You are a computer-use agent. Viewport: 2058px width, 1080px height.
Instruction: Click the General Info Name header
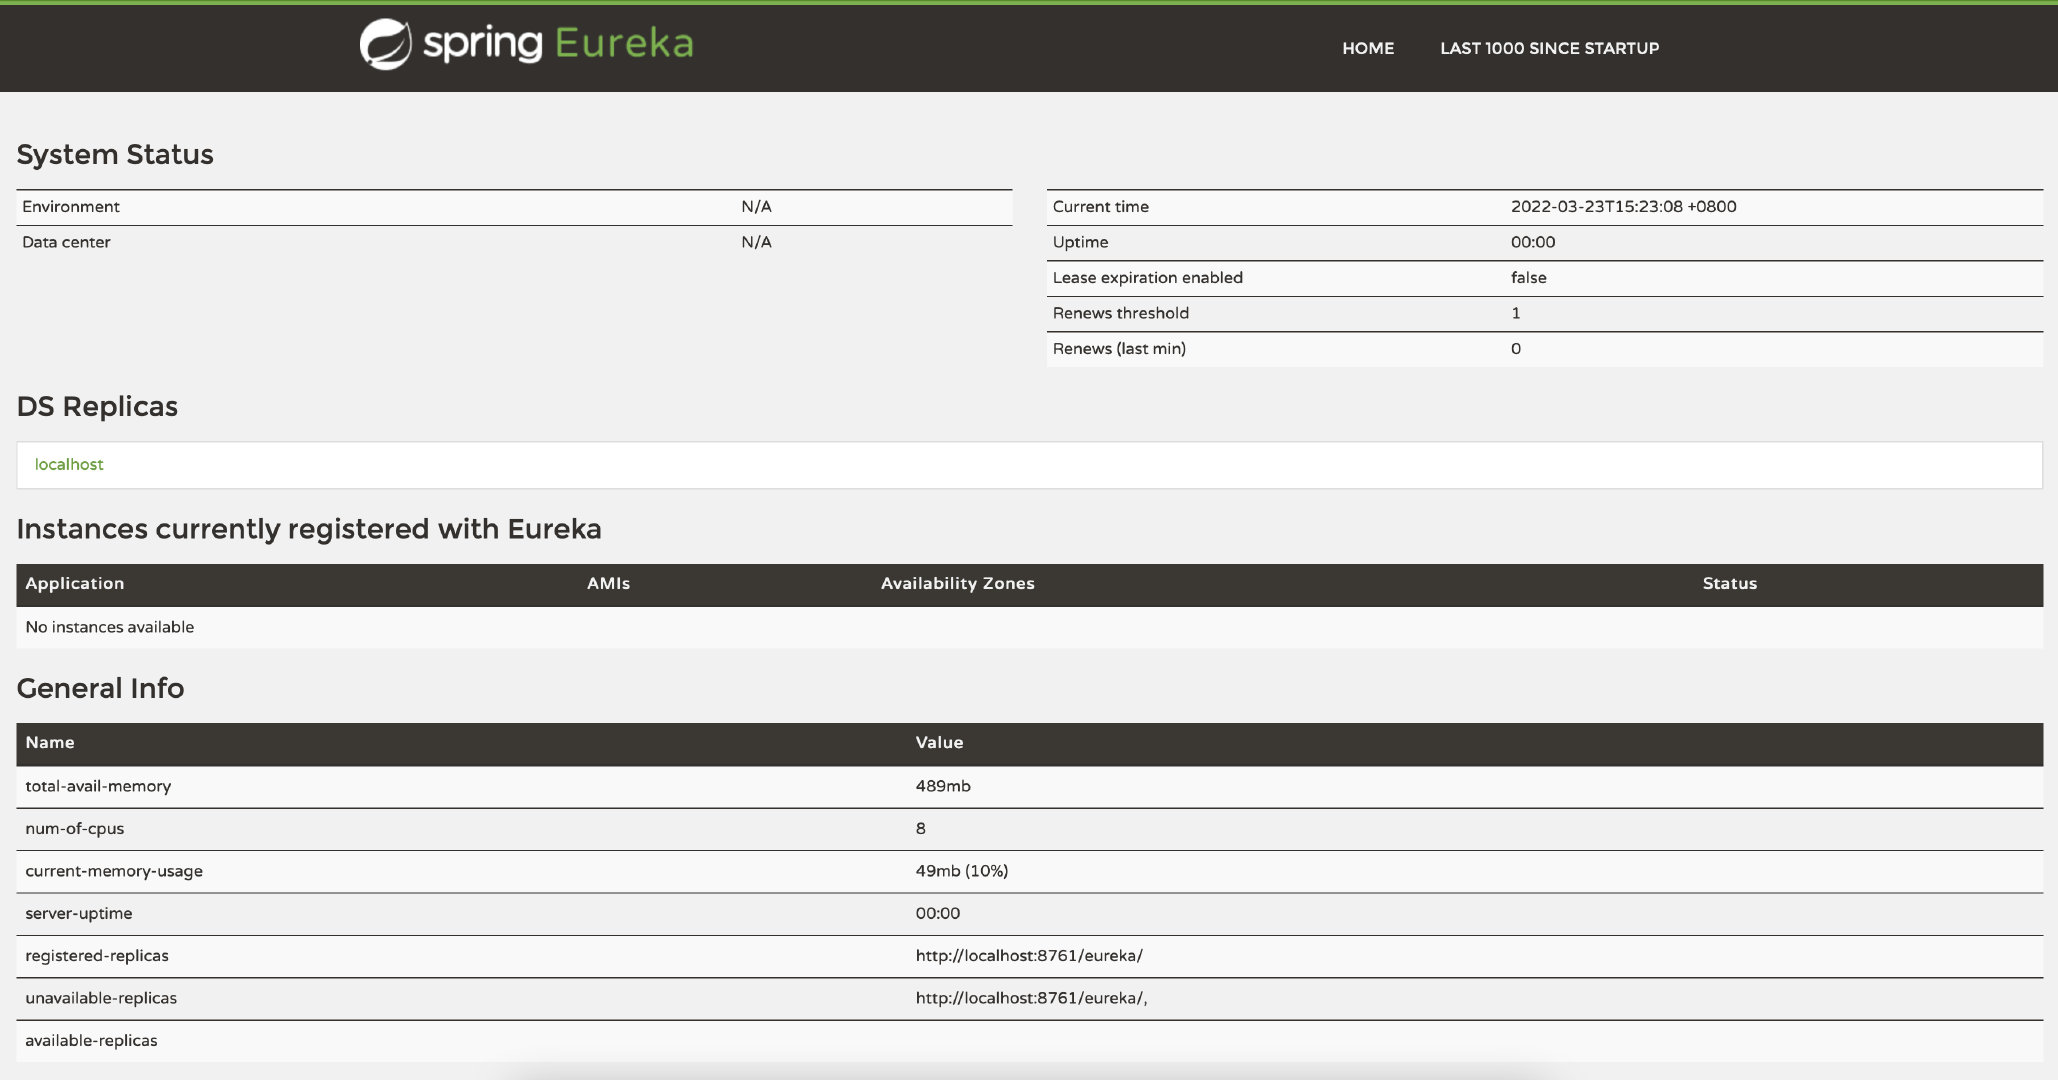tap(50, 743)
